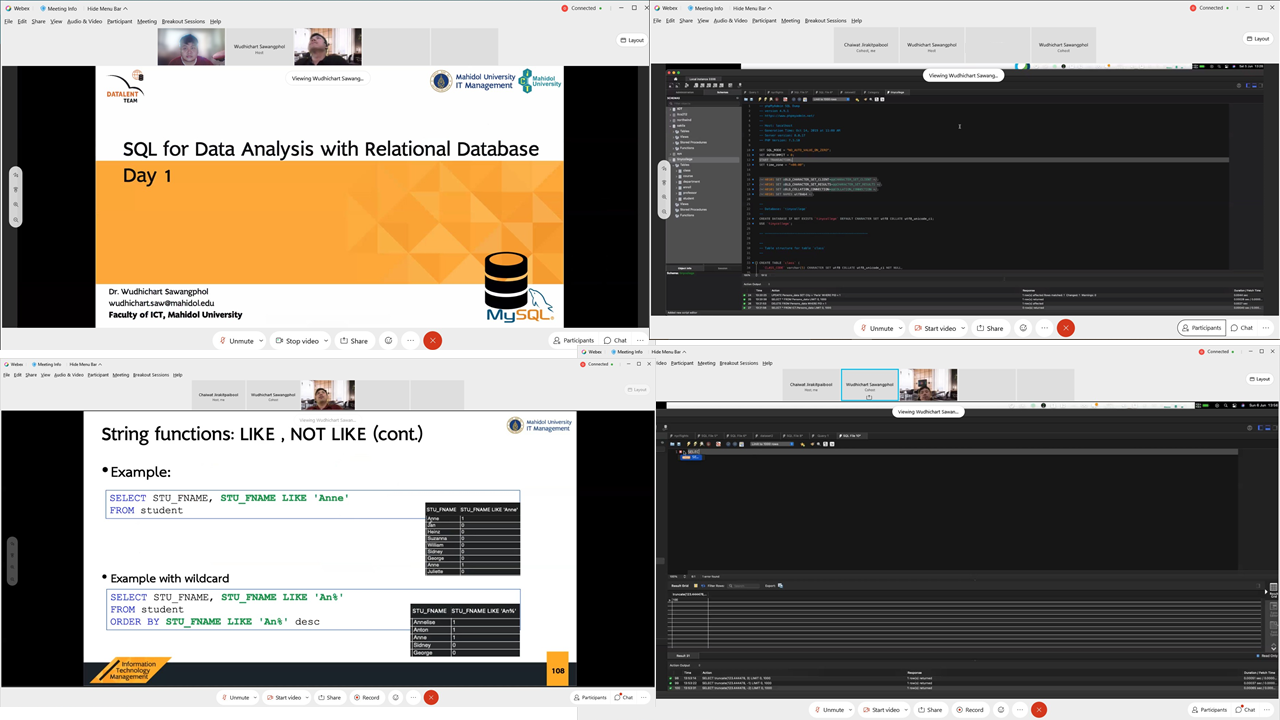
Task: Click Meeting Info in the top-left Webex window
Action: 59,8
